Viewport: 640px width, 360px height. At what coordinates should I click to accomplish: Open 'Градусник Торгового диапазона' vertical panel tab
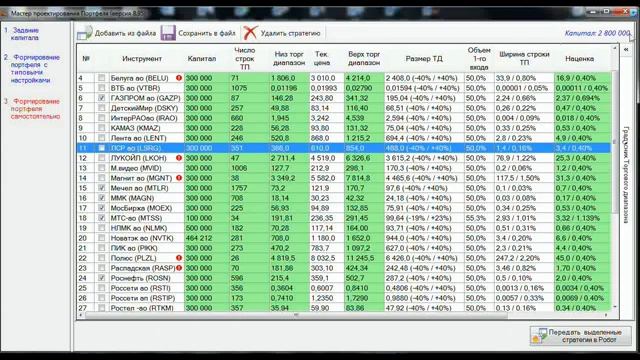626,175
